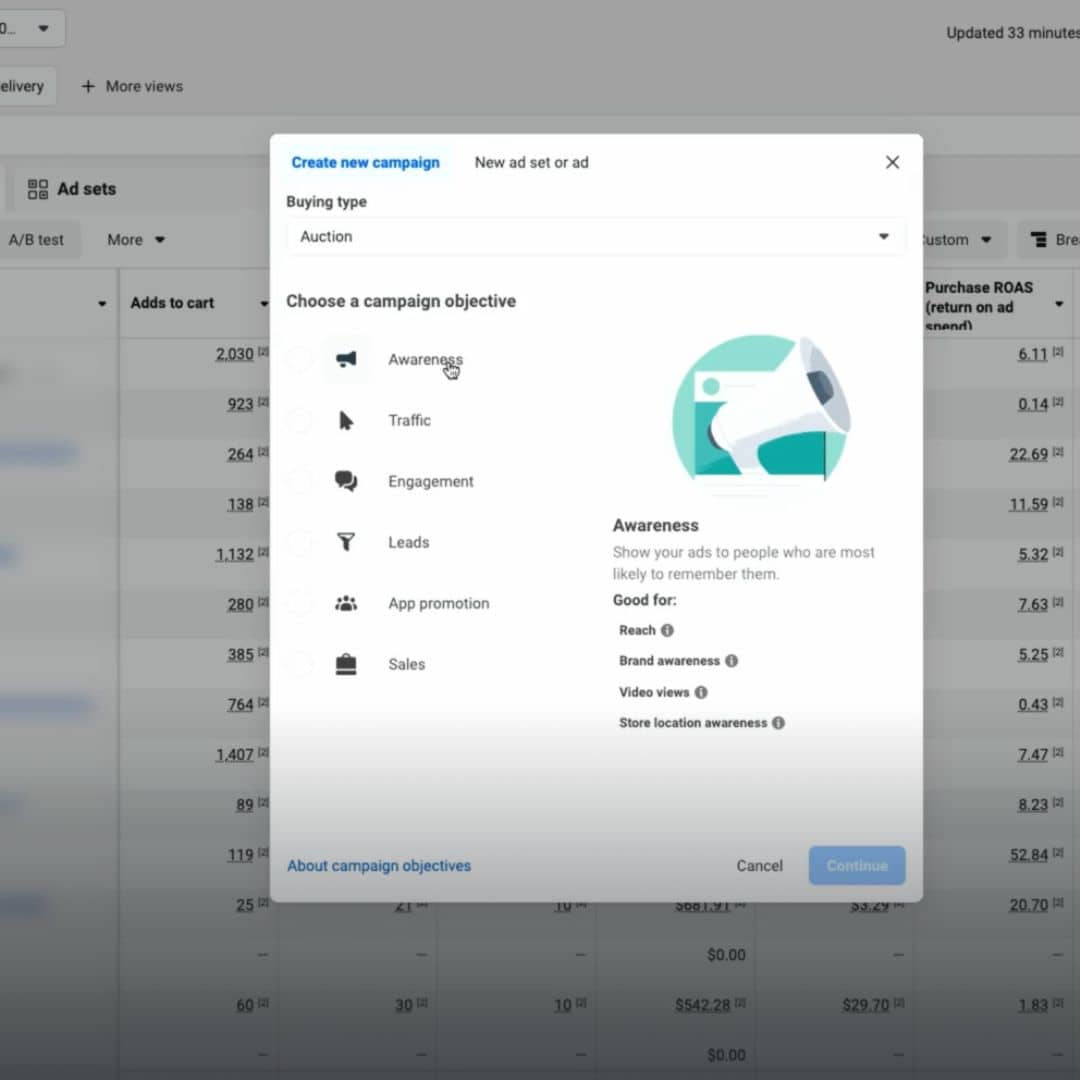Show info for Store location awareness
Screen dimensions: 1080x1080
click(x=778, y=723)
